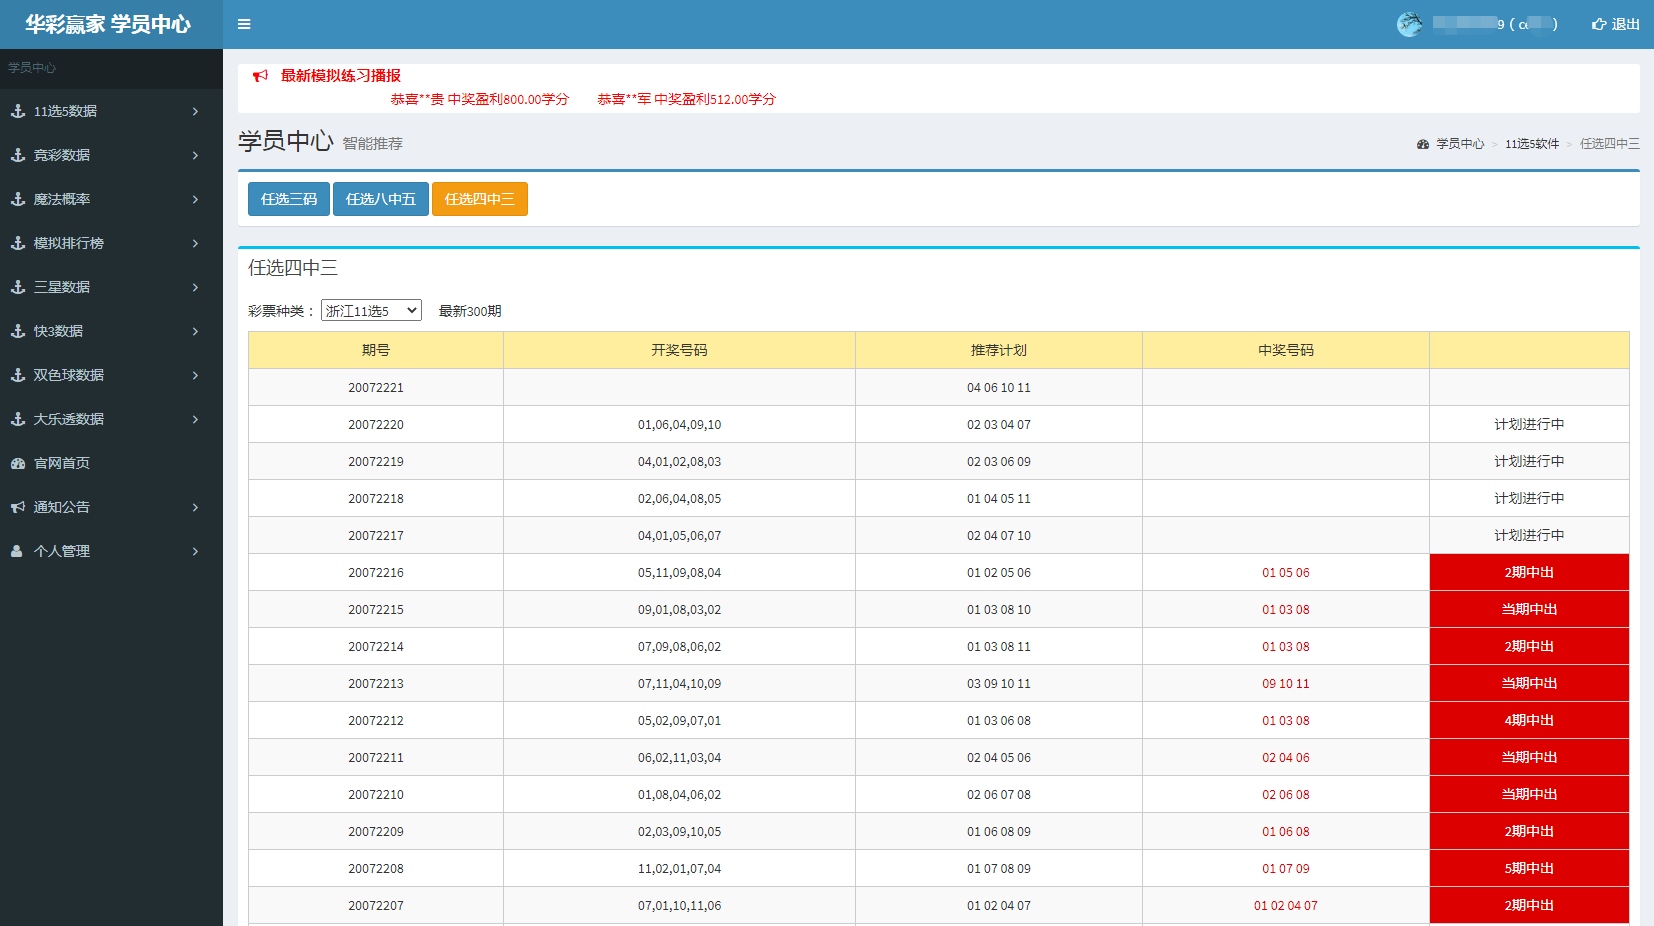
Task: Expand the 个人管理 chevron
Action: coord(195,551)
